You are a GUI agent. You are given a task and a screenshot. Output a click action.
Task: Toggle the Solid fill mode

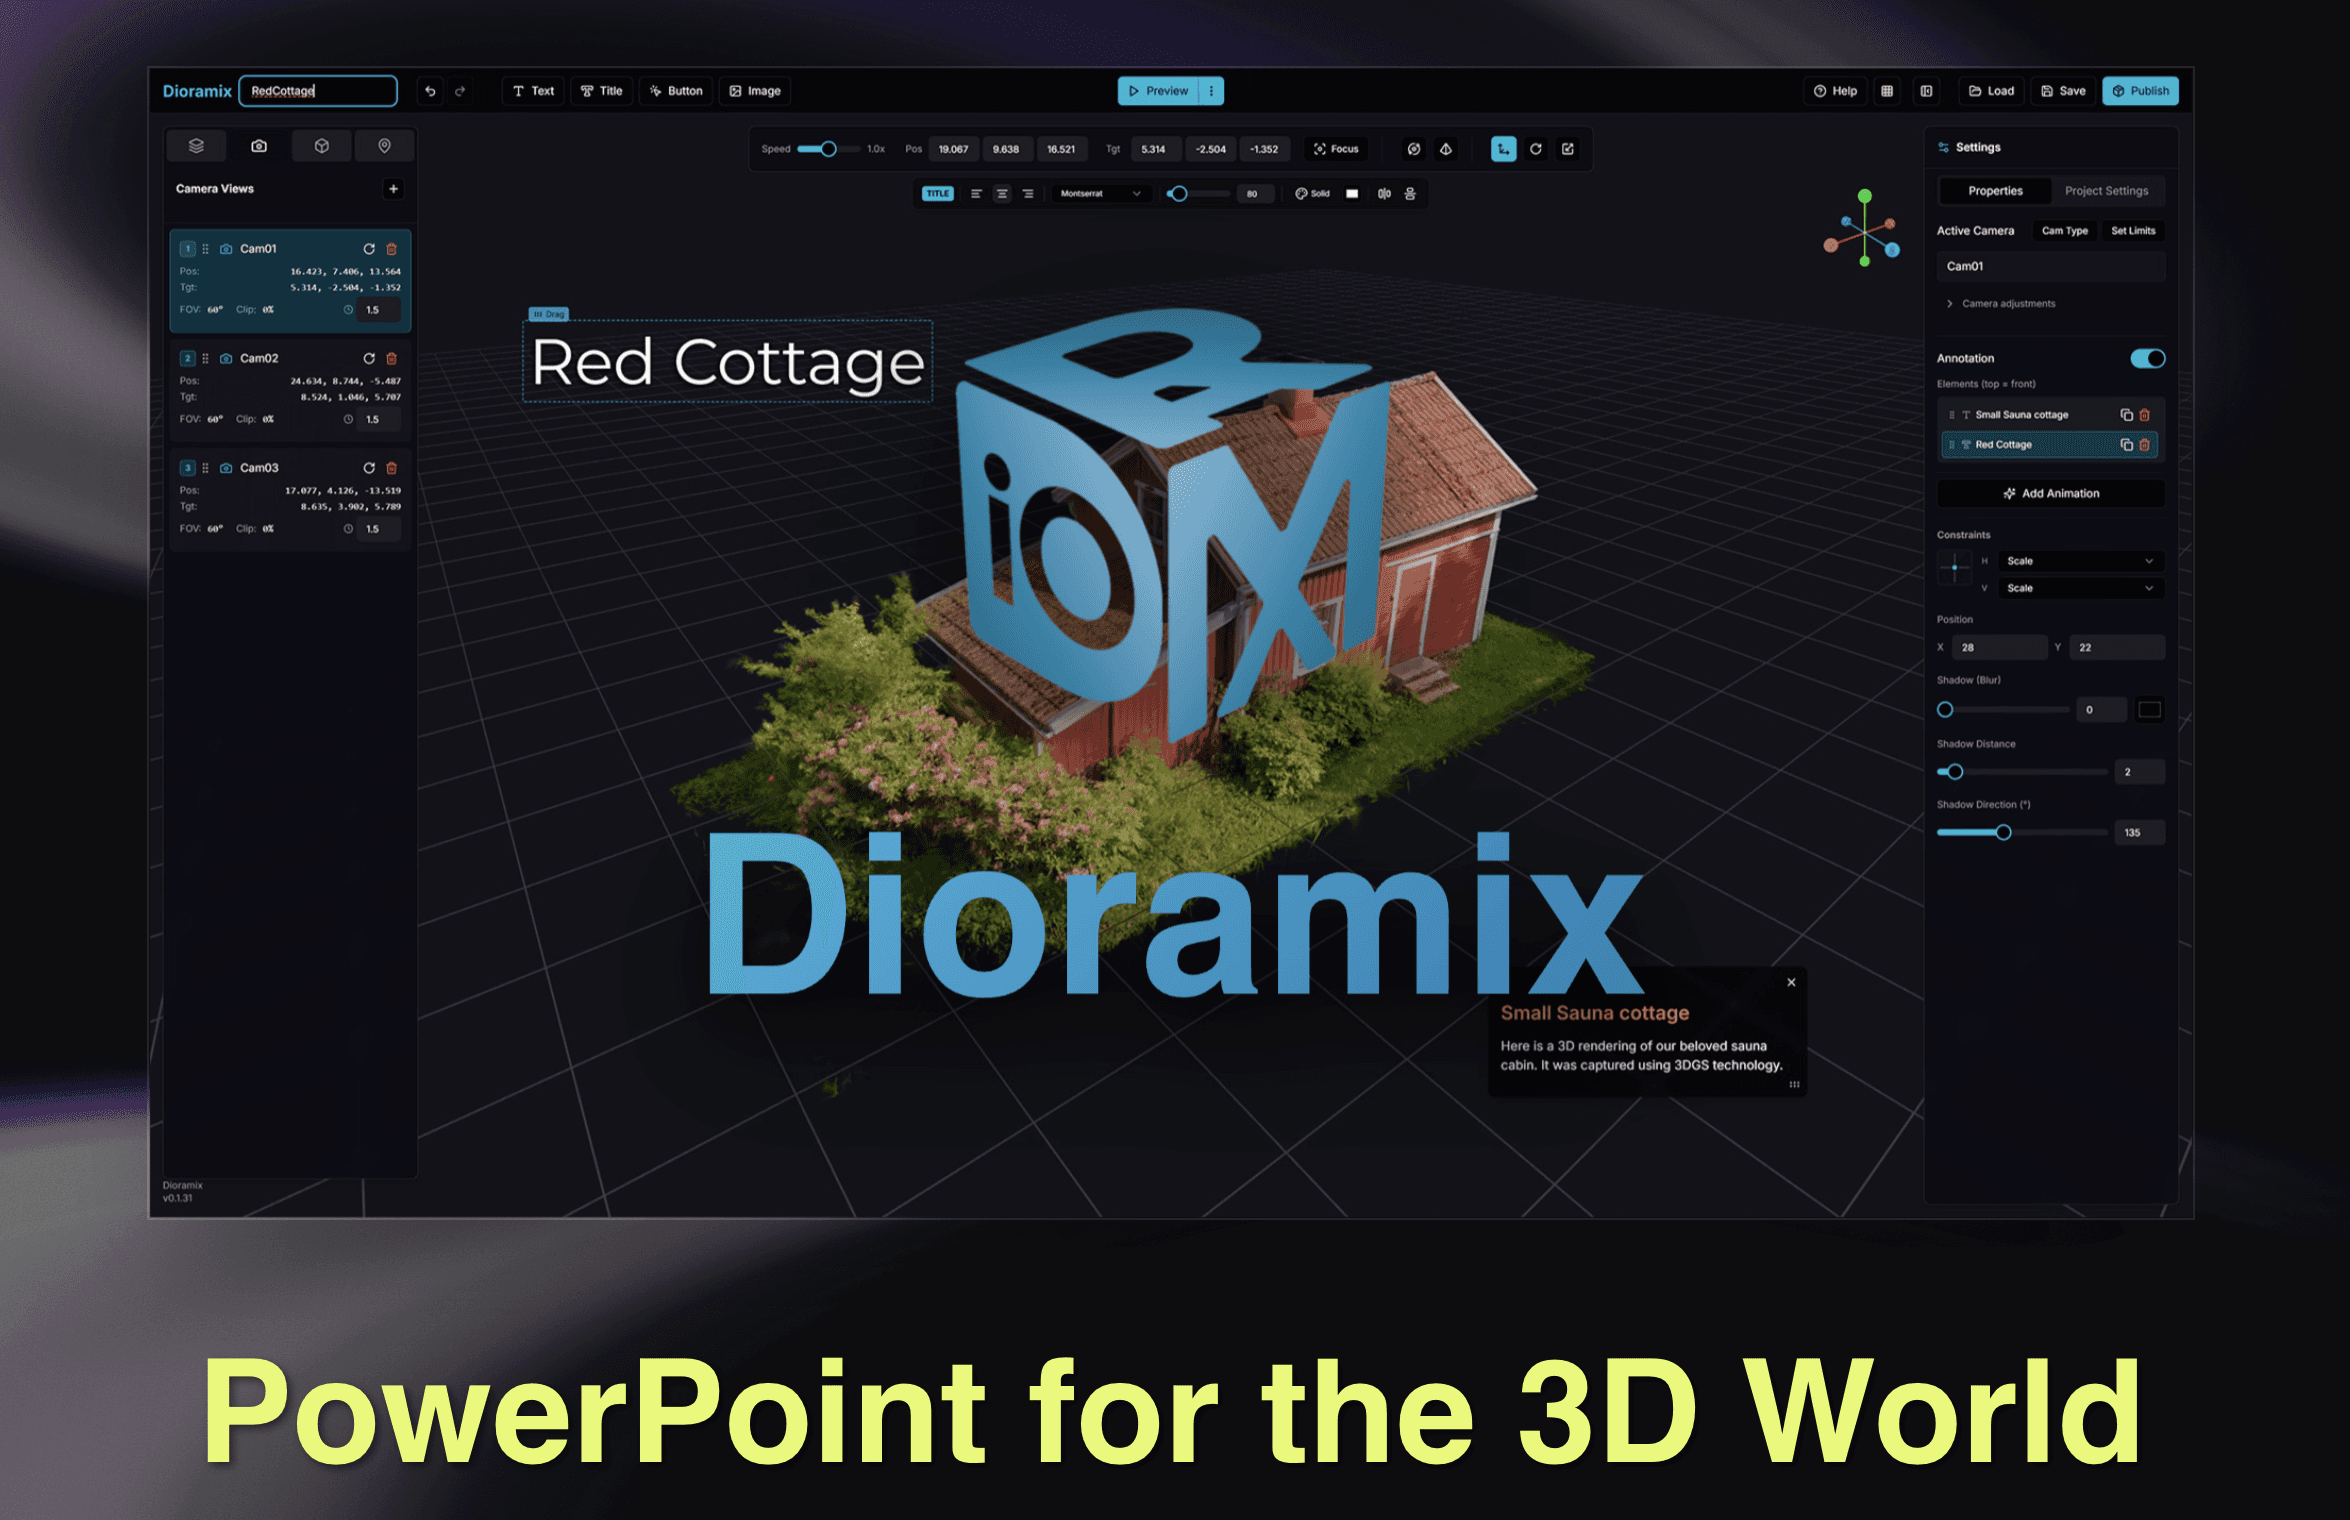coord(1313,194)
